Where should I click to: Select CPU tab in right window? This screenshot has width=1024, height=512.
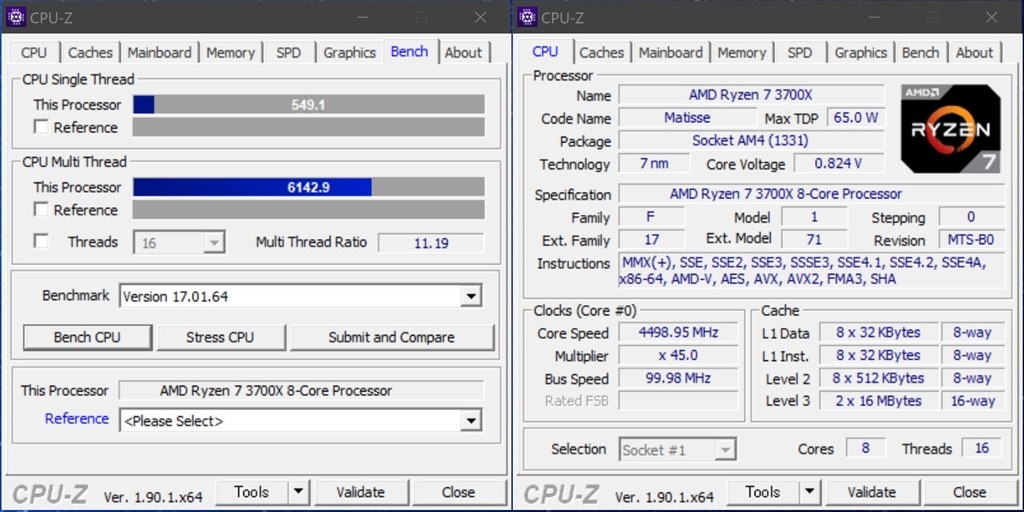pos(545,52)
